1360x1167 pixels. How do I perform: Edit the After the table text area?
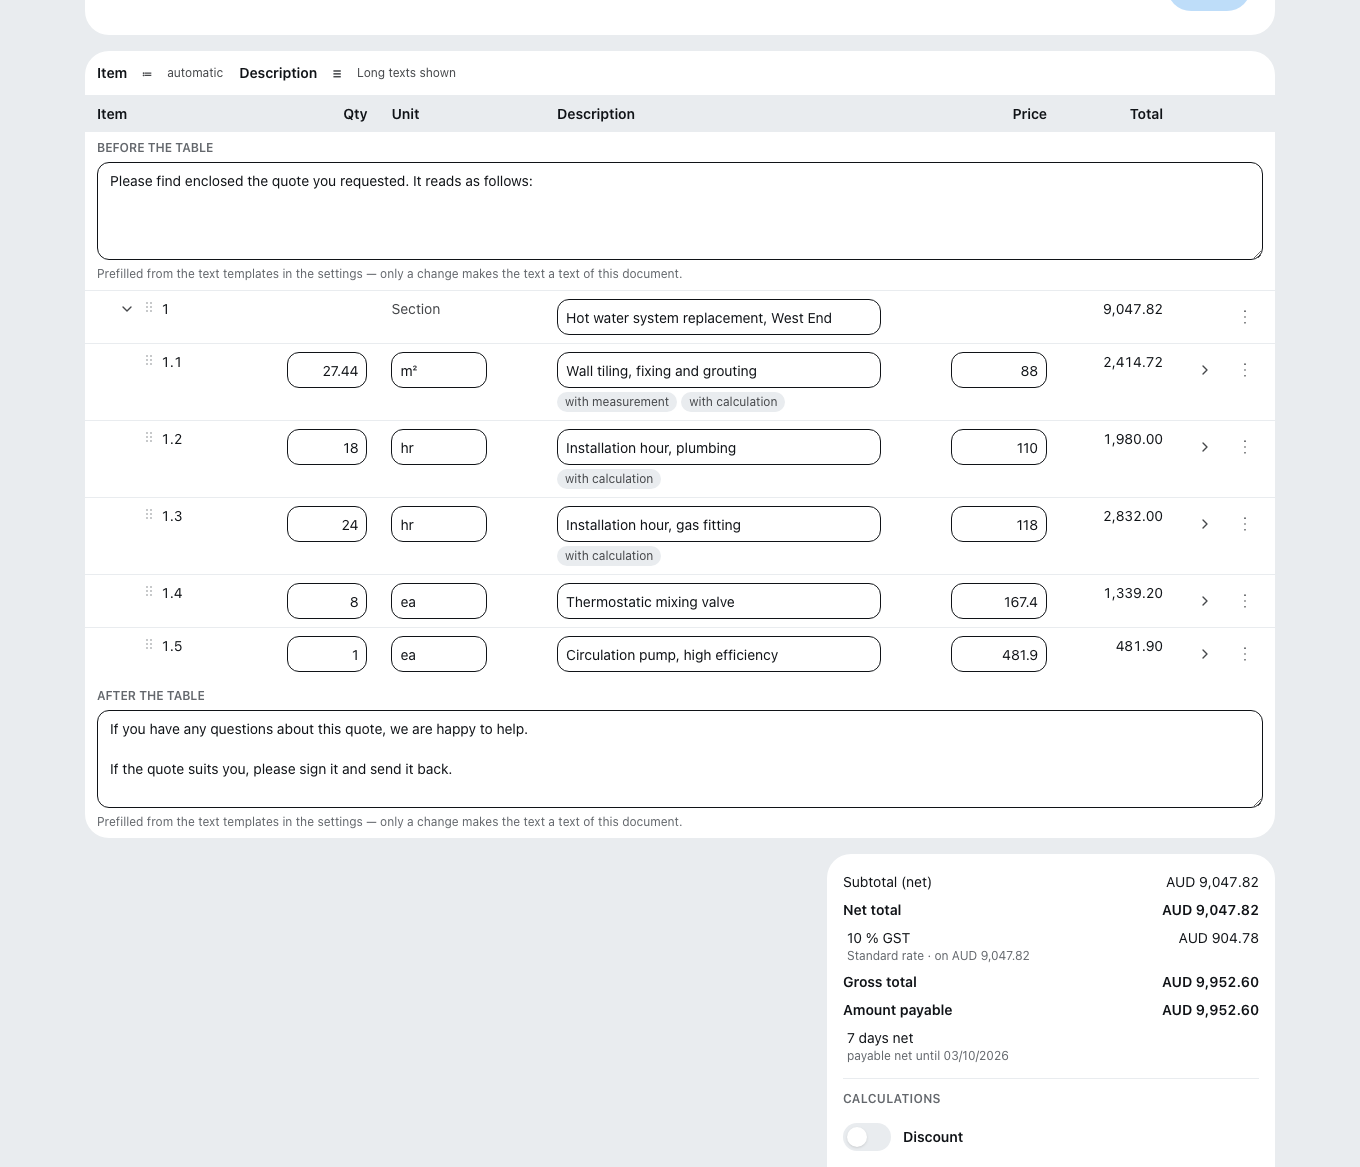[x=680, y=759]
